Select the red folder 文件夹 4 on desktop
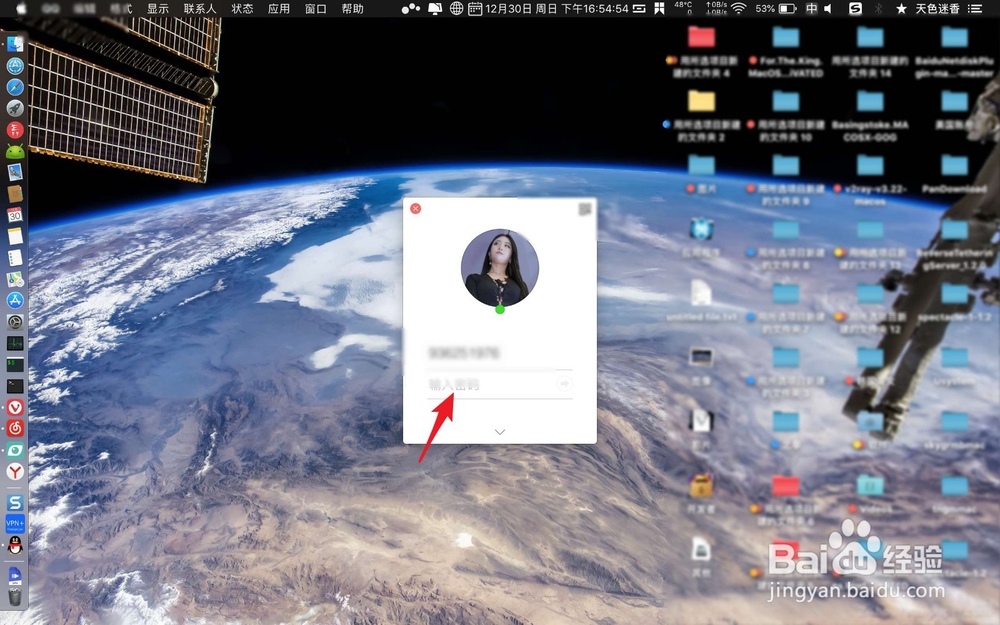 702,37
